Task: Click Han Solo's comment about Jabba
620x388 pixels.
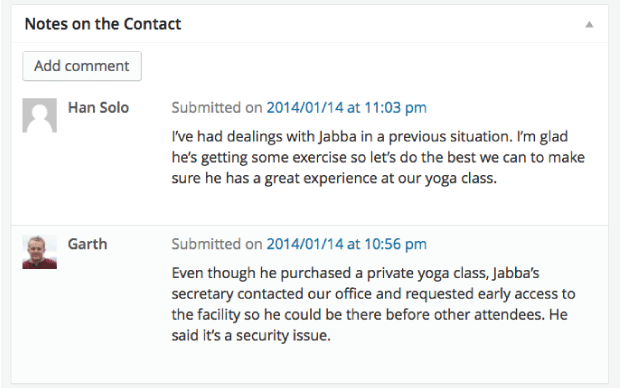Action: pos(378,157)
